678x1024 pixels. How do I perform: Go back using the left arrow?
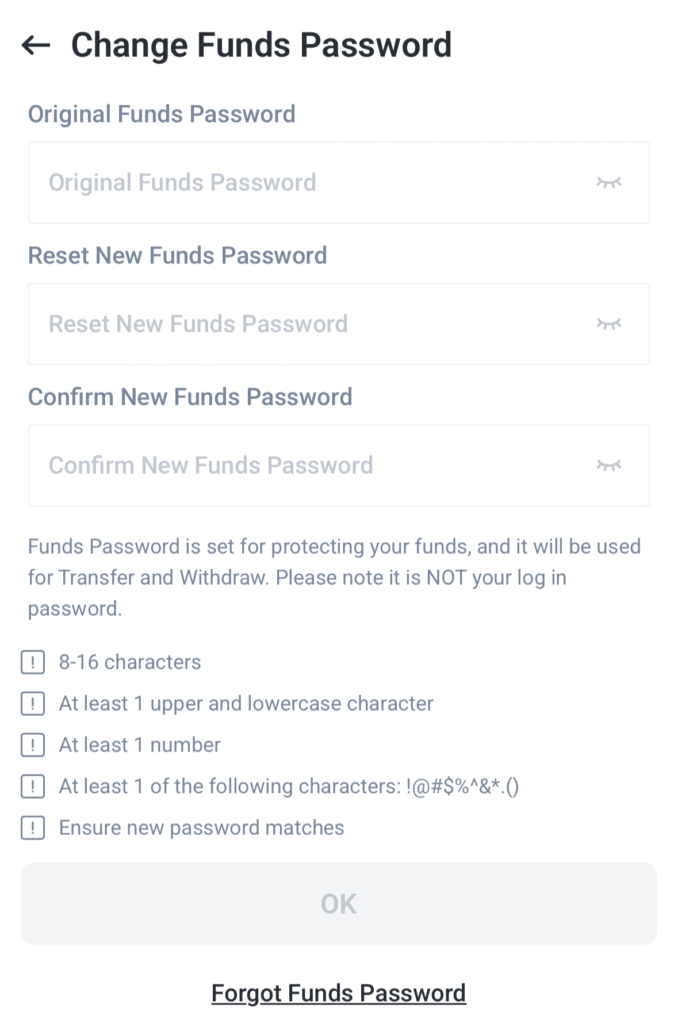[x=36, y=45]
